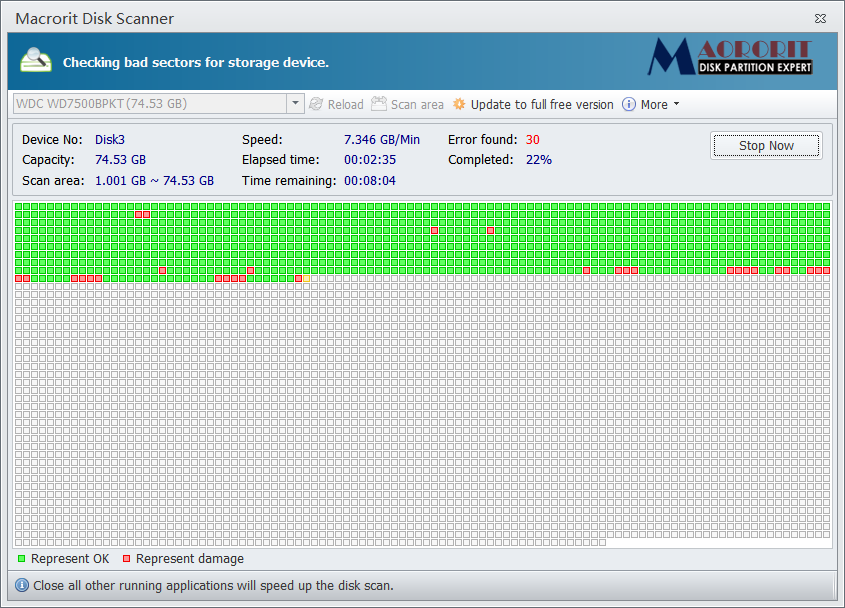Click the gear icon for Update to full free version
The width and height of the screenshot is (845, 608).
(x=459, y=104)
